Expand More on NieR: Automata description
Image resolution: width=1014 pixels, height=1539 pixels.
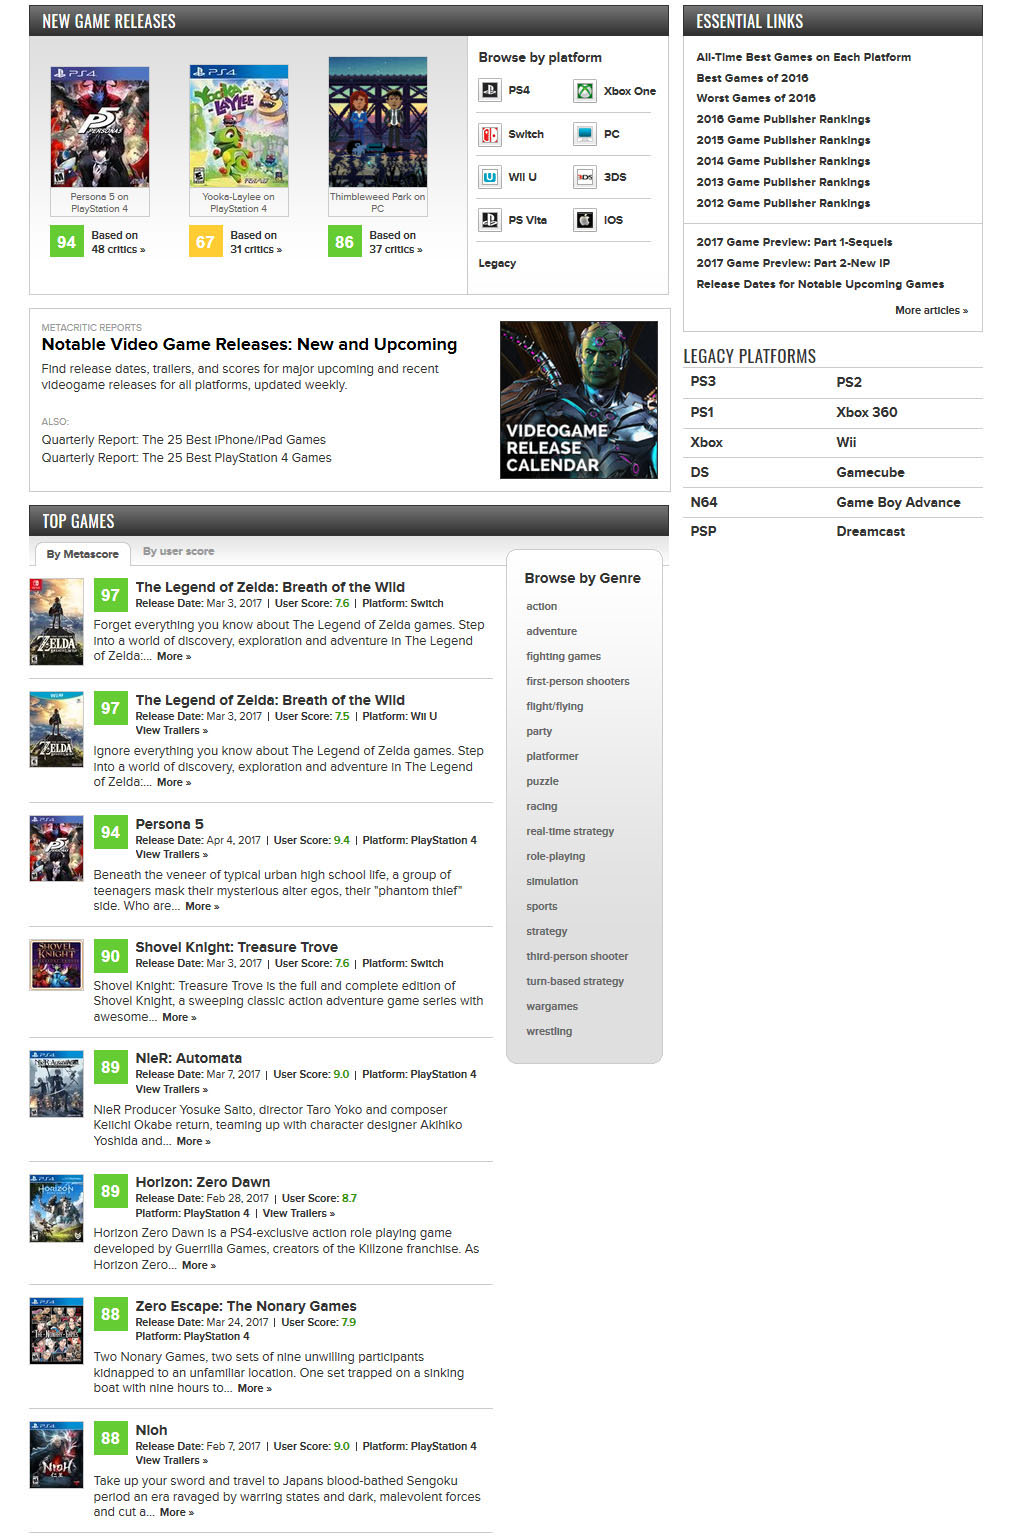click(x=193, y=1141)
